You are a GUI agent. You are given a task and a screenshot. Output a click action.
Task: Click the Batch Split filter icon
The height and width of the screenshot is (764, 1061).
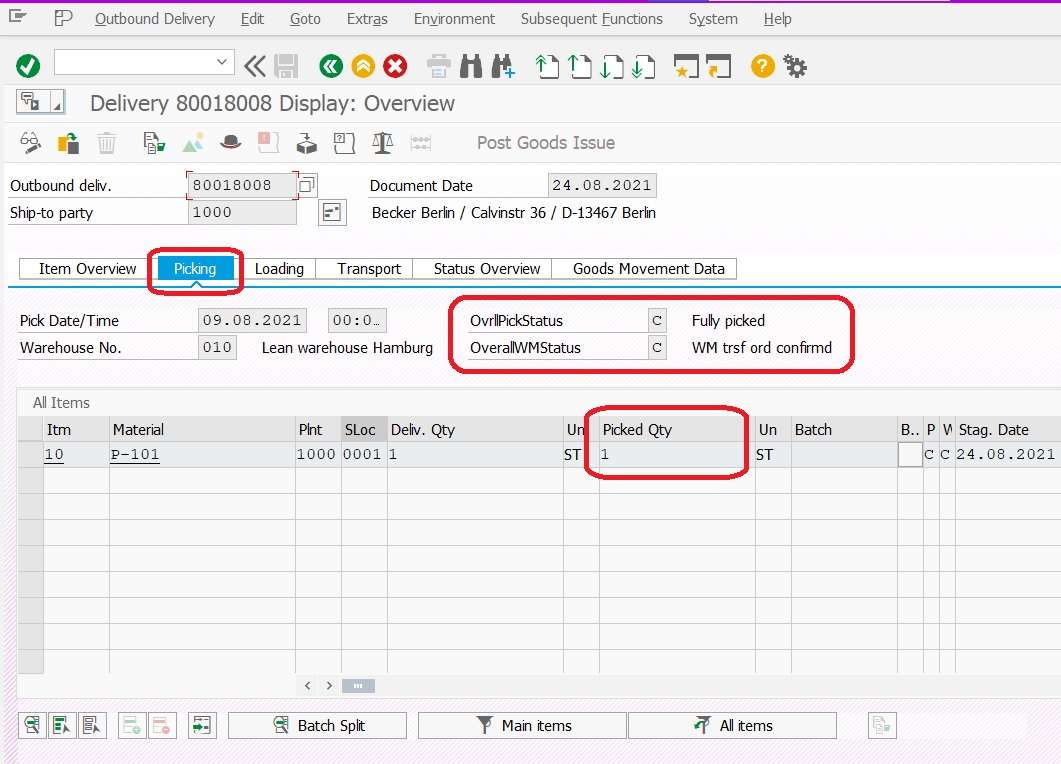coord(281,724)
